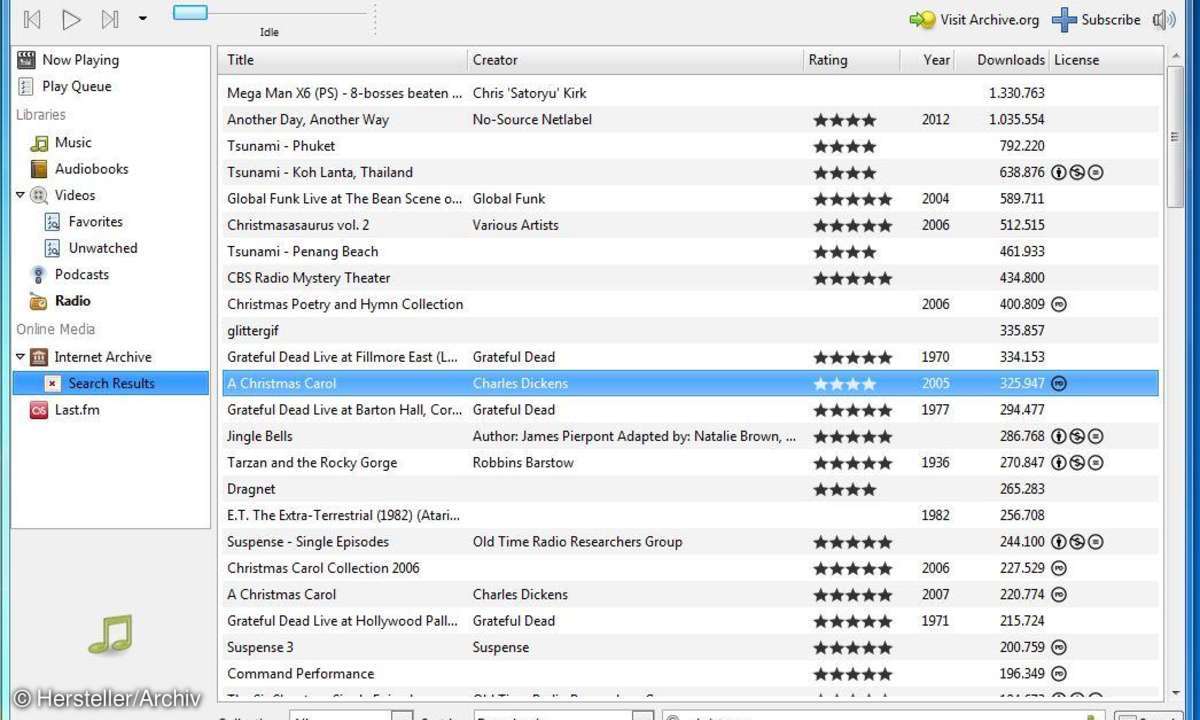Click rating stars of highlighted A Christmas Carol

(845, 383)
